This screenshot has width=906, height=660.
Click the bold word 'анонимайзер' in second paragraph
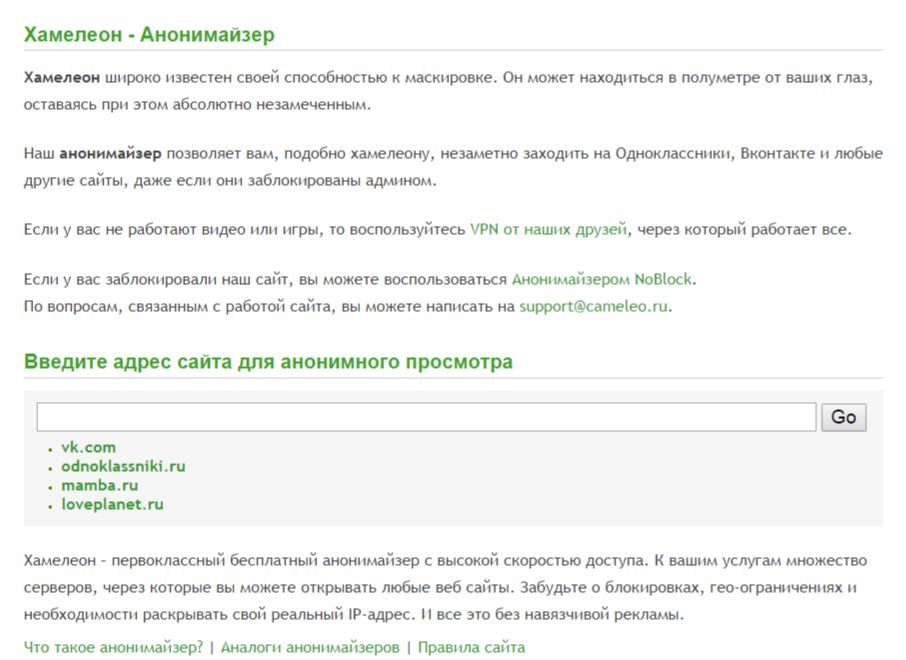(110, 154)
